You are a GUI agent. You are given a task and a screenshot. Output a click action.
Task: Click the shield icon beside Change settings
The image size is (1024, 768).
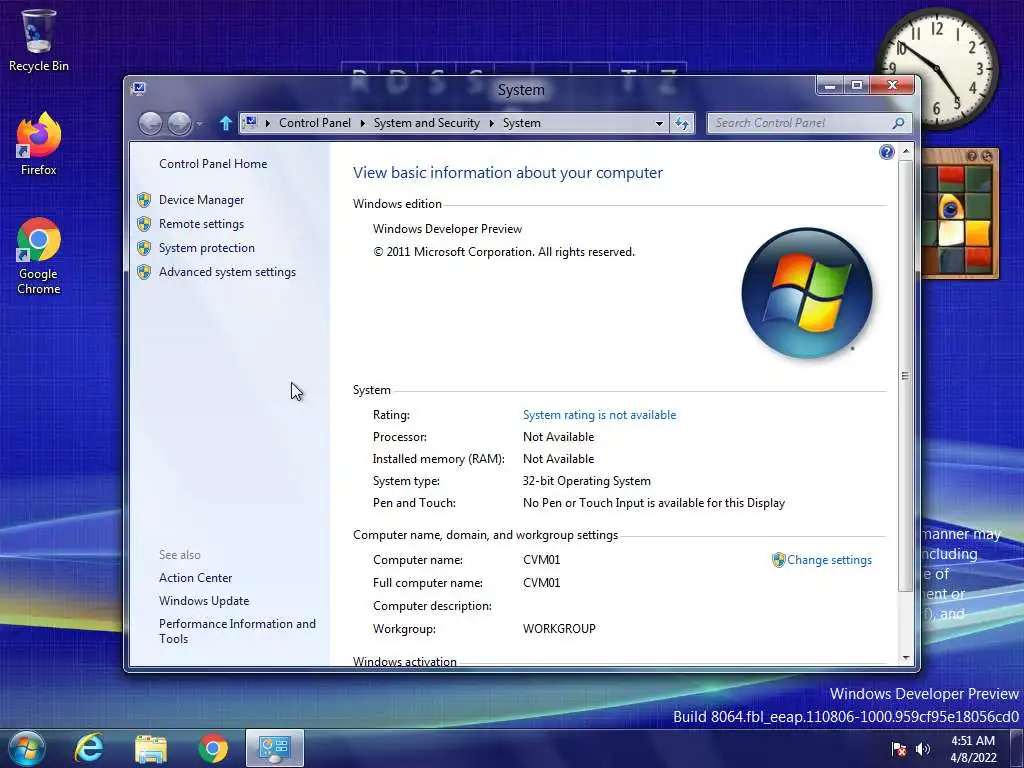(x=778, y=560)
